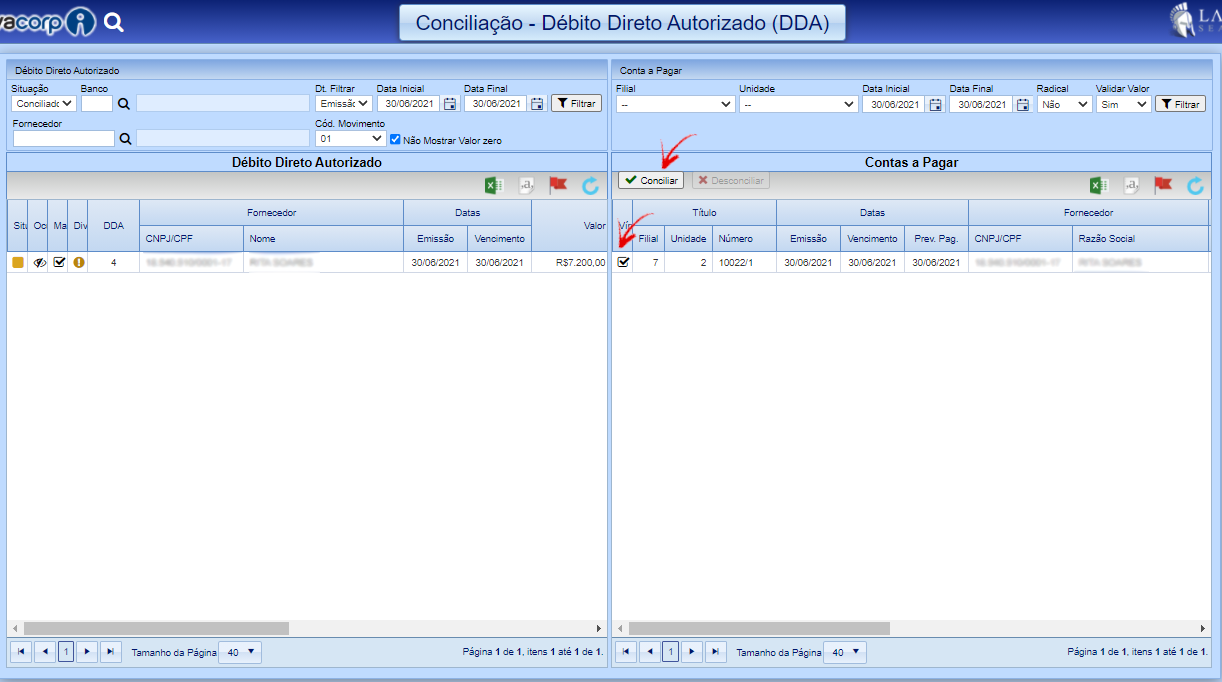Viewport: 1222px width, 682px height.
Task: Click the red flag icon in Contas a Pagar
Action: (x=1163, y=185)
